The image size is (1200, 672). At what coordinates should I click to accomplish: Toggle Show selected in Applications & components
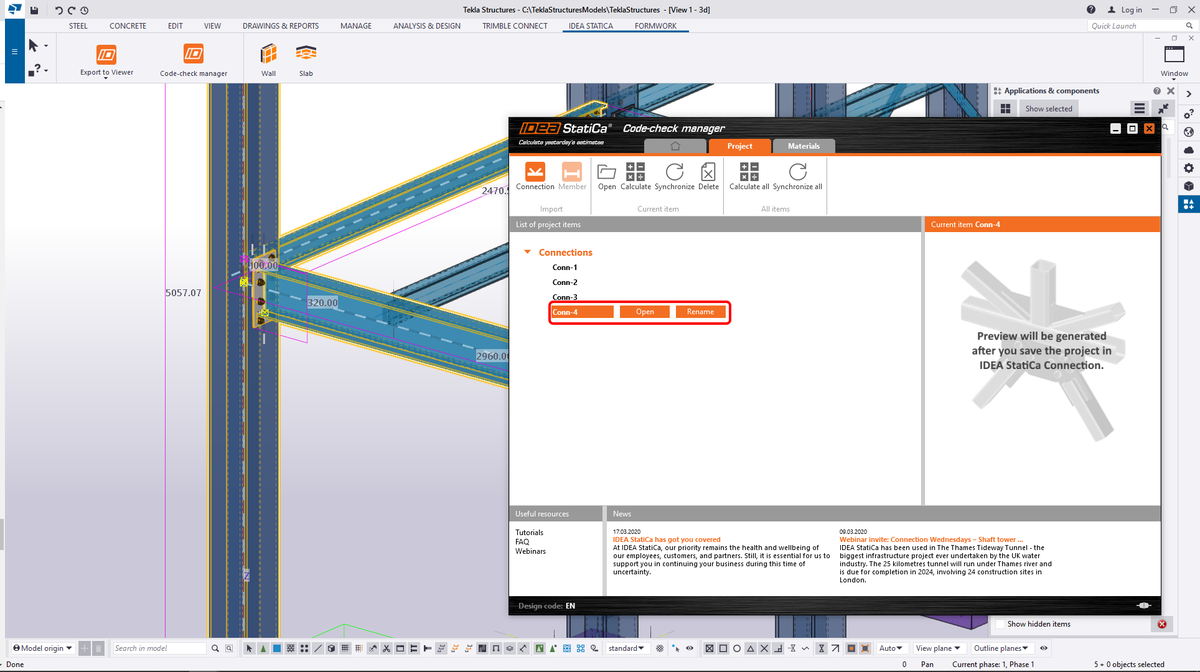(x=1048, y=108)
